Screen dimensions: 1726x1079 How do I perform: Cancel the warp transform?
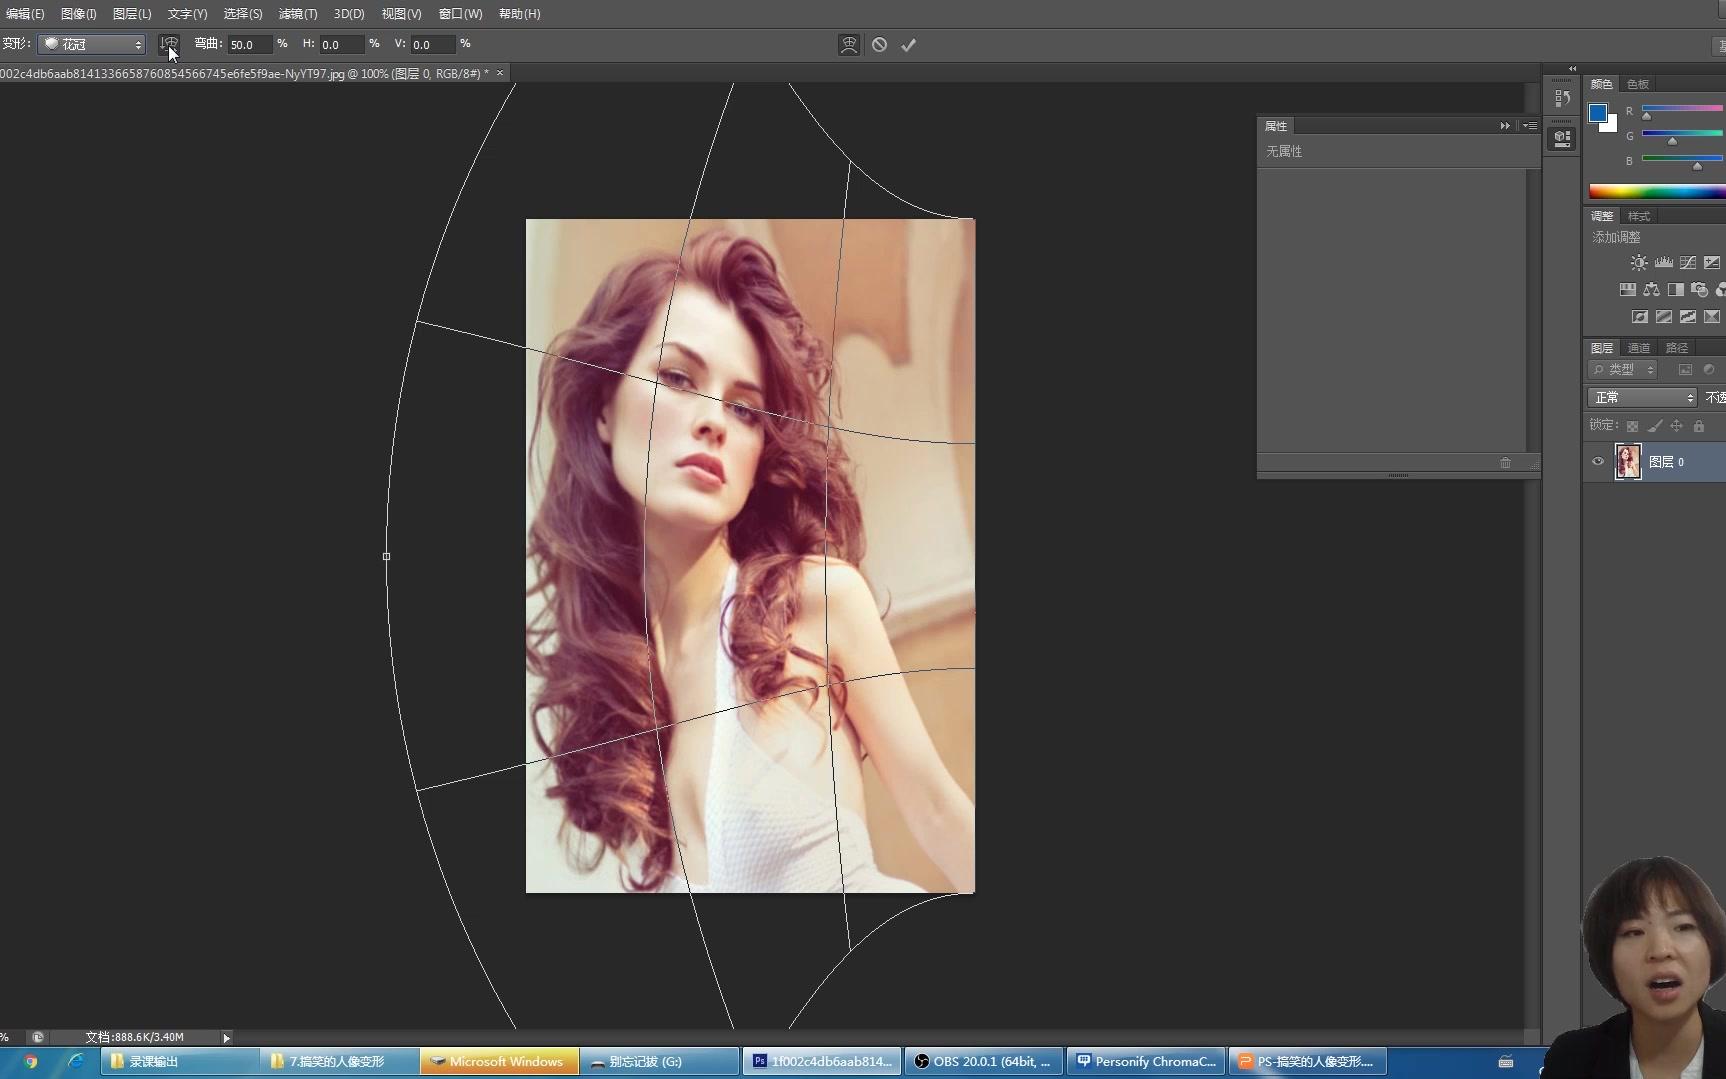click(x=879, y=45)
